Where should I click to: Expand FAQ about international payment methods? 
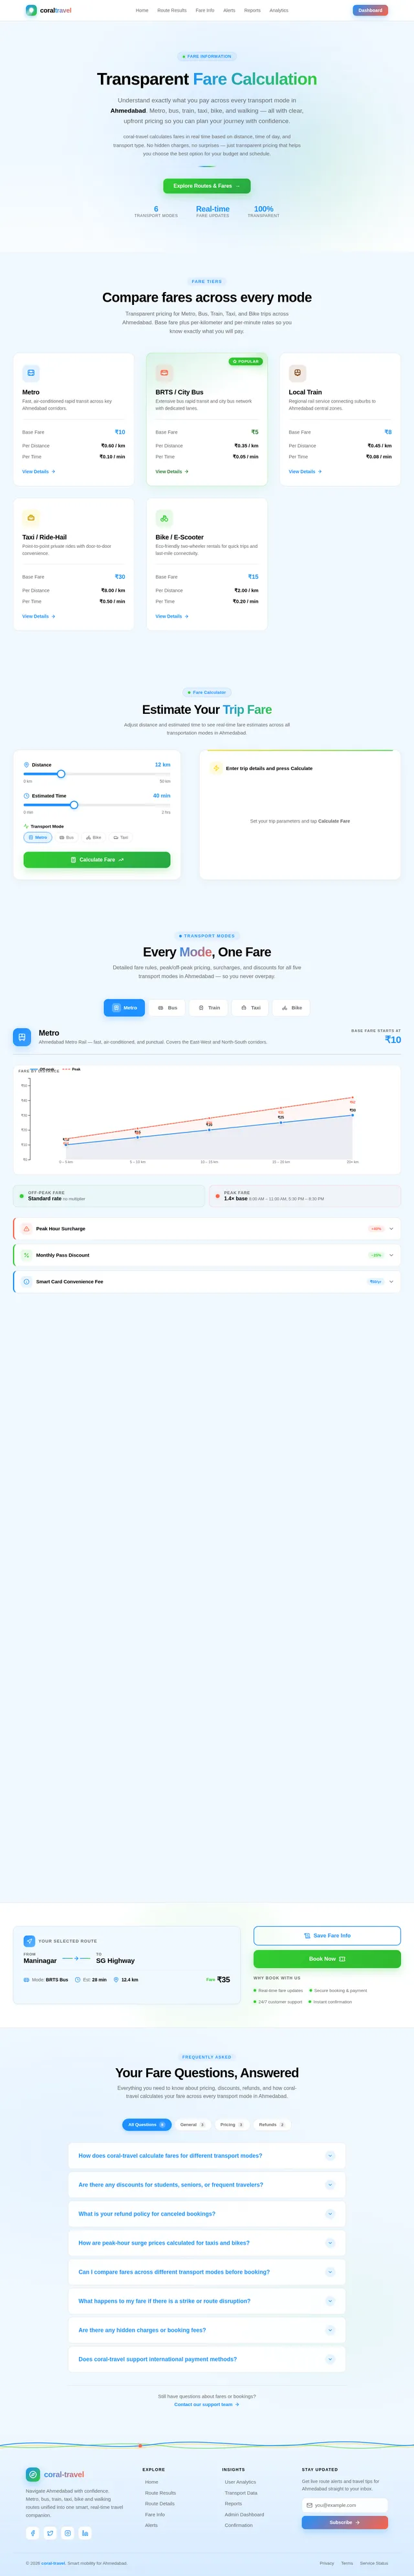[207, 2358]
